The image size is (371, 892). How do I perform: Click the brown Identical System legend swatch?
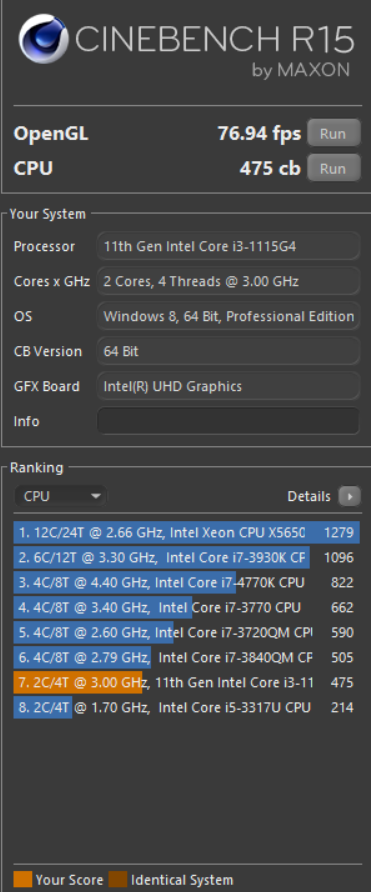pyautogui.click(x=118, y=879)
